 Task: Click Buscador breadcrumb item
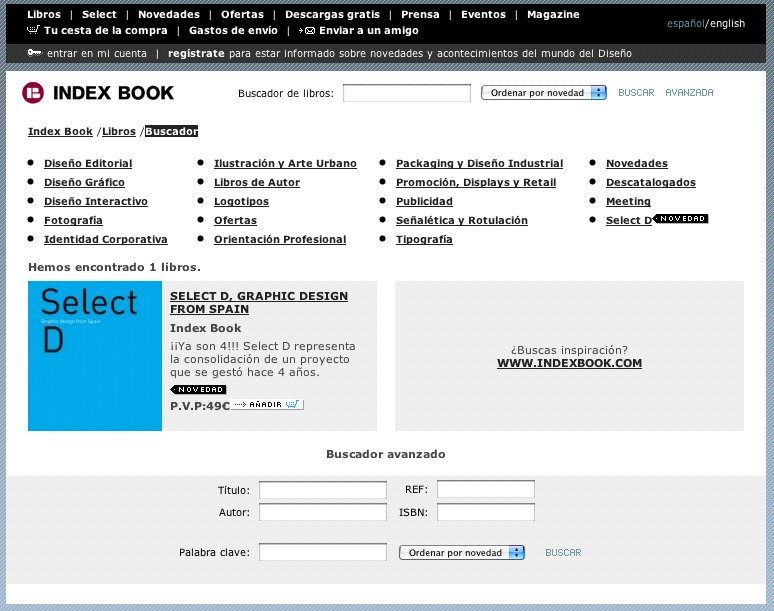171,131
